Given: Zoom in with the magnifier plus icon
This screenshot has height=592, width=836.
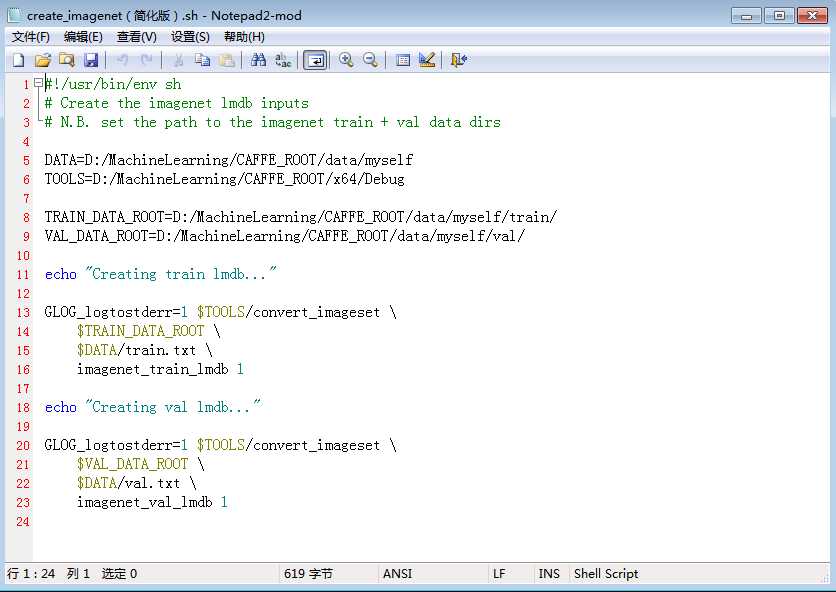Looking at the screenshot, I should click(347, 60).
